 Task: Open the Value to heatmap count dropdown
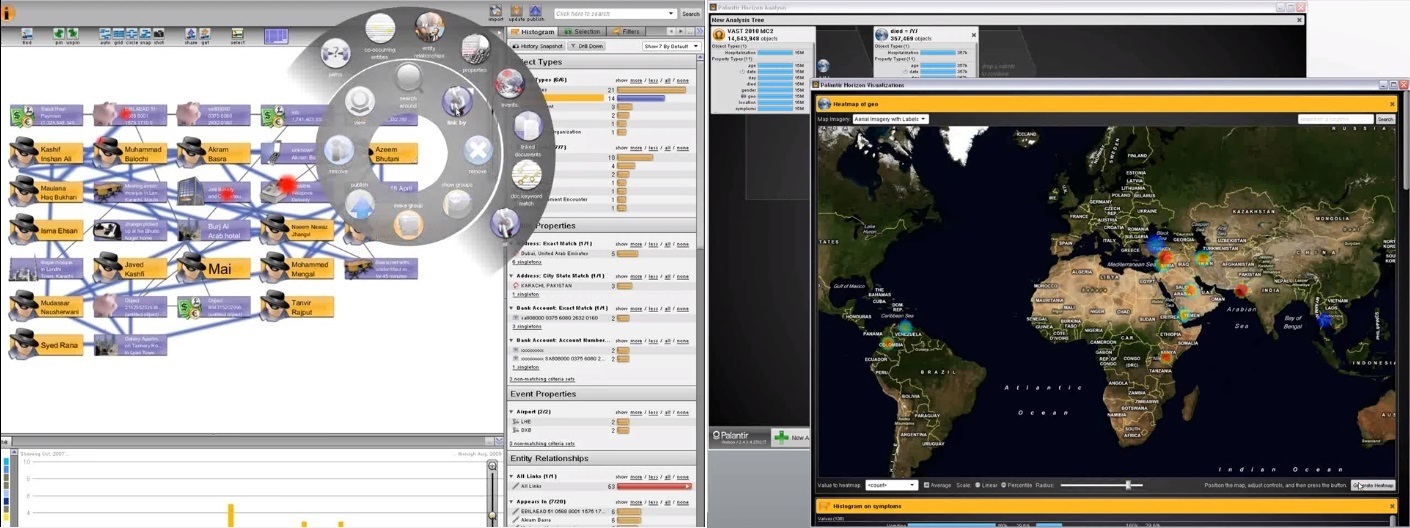[891, 485]
